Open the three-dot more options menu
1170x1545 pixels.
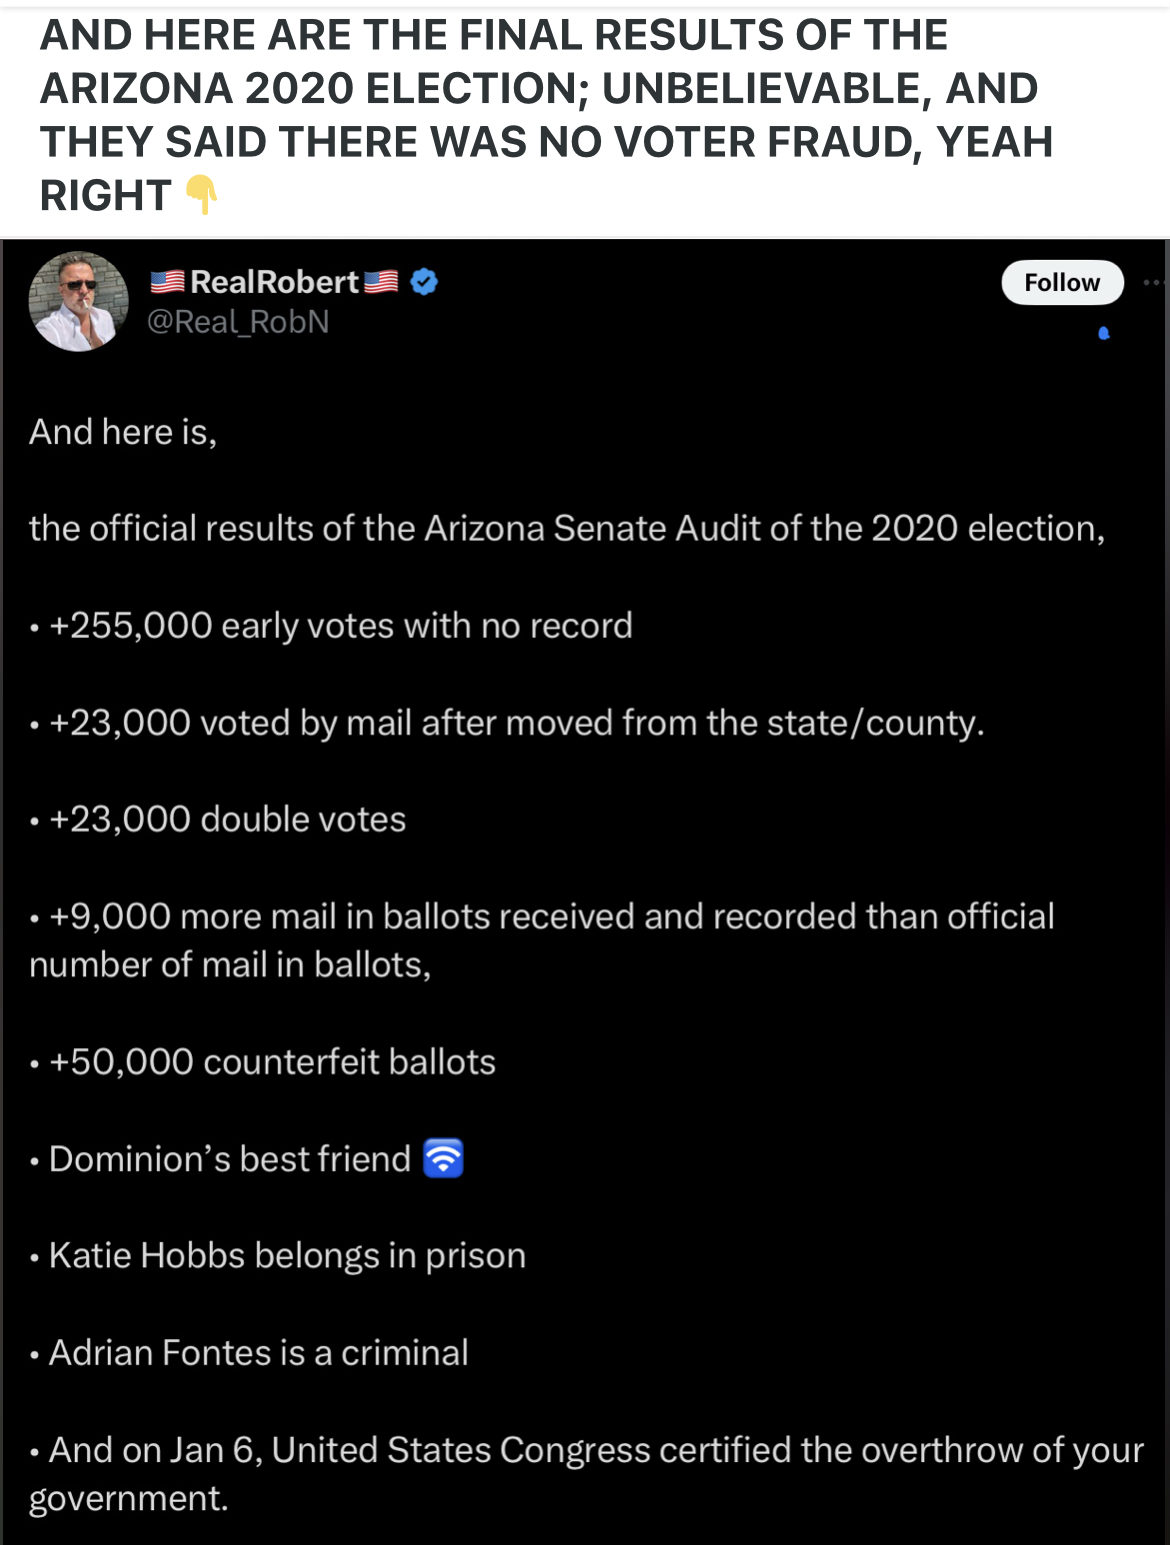pos(1153,283)
